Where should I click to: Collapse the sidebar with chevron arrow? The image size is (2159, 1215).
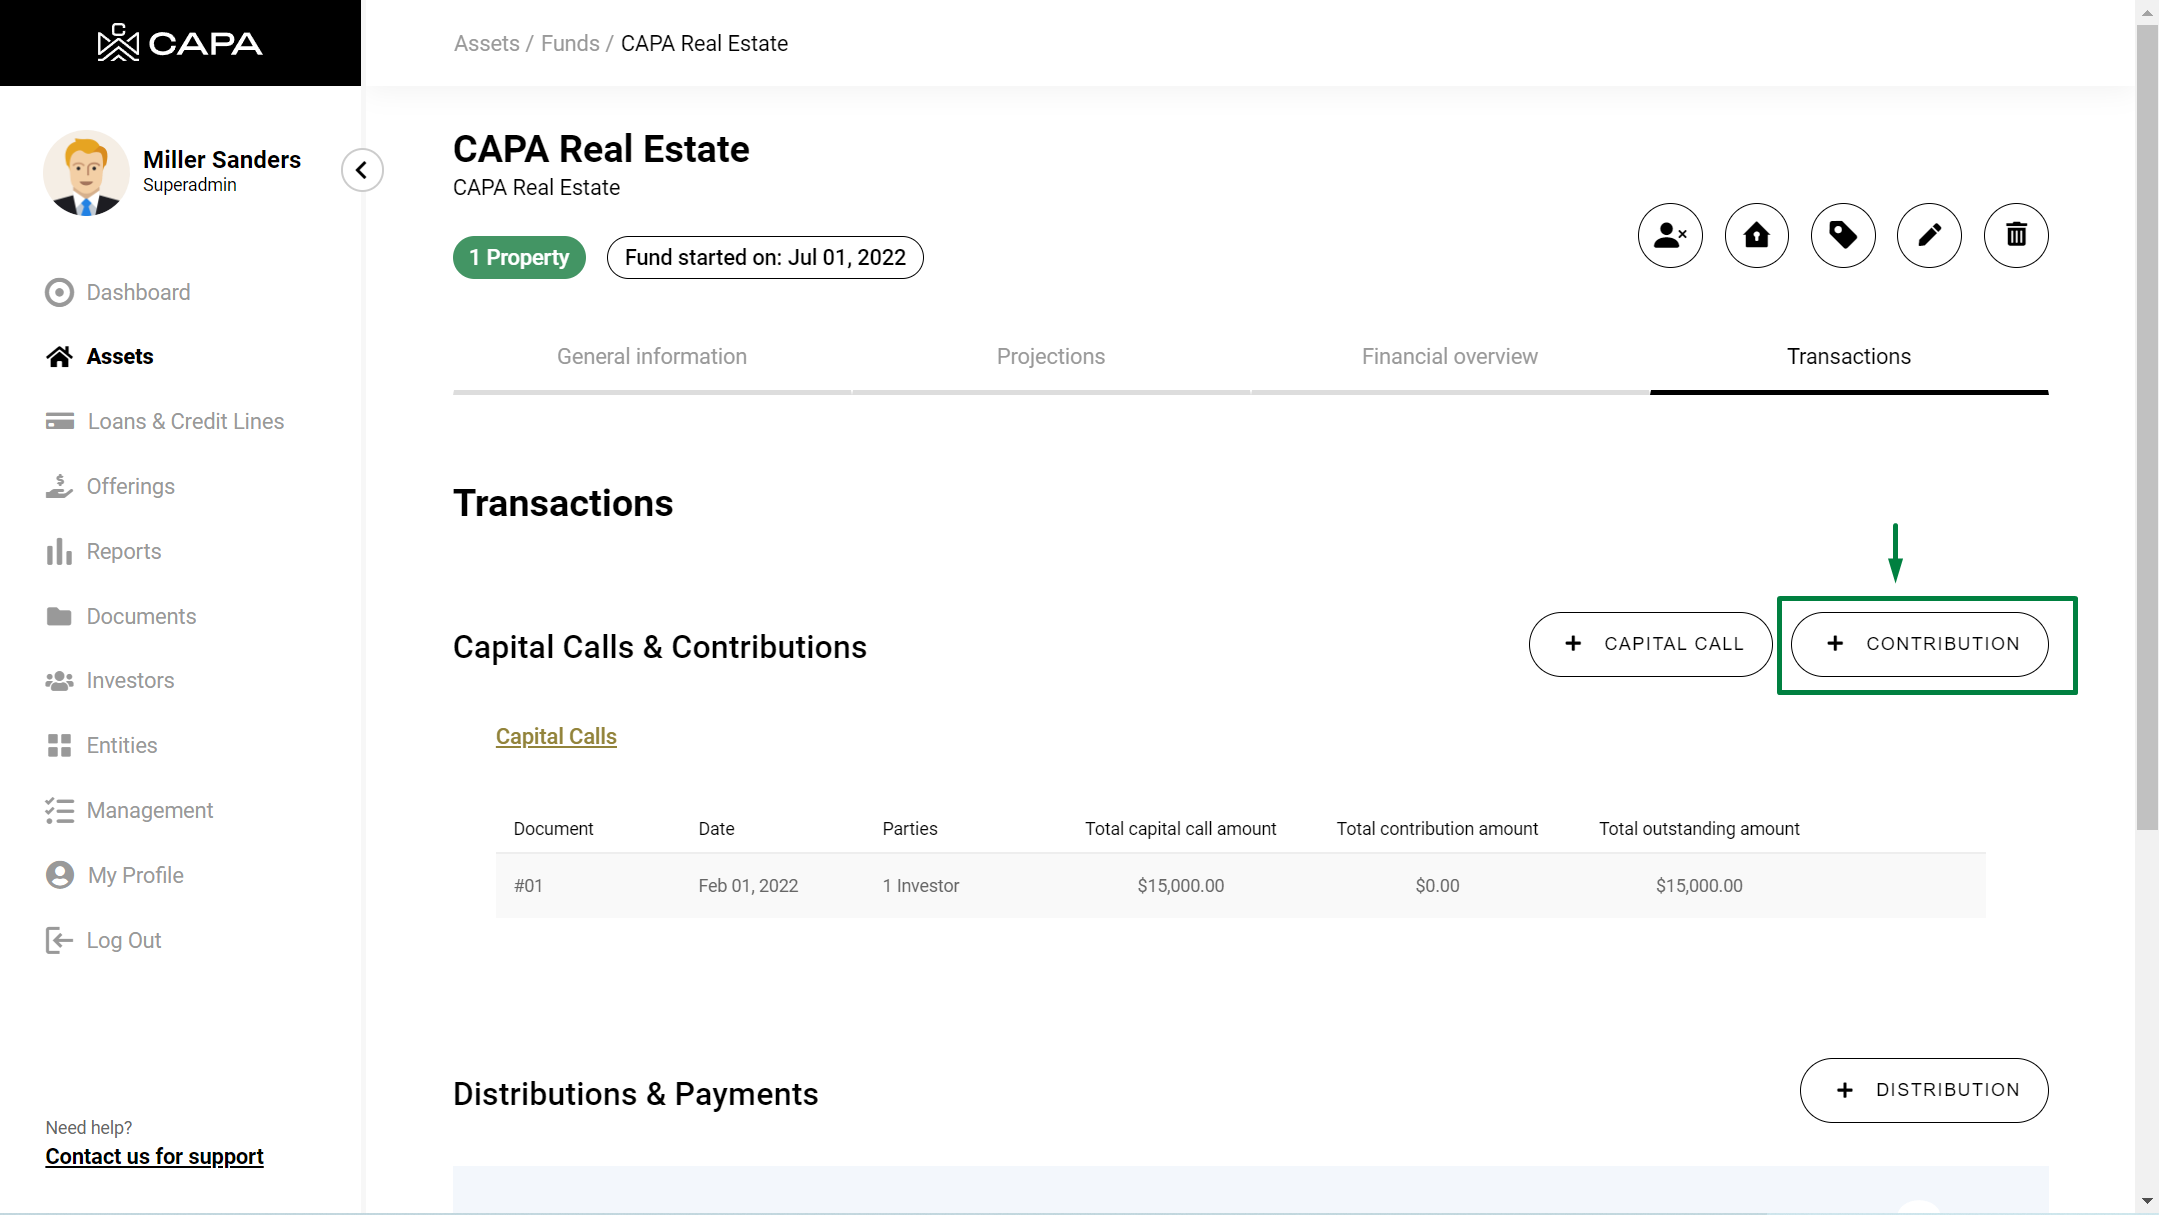coord(362,170)
